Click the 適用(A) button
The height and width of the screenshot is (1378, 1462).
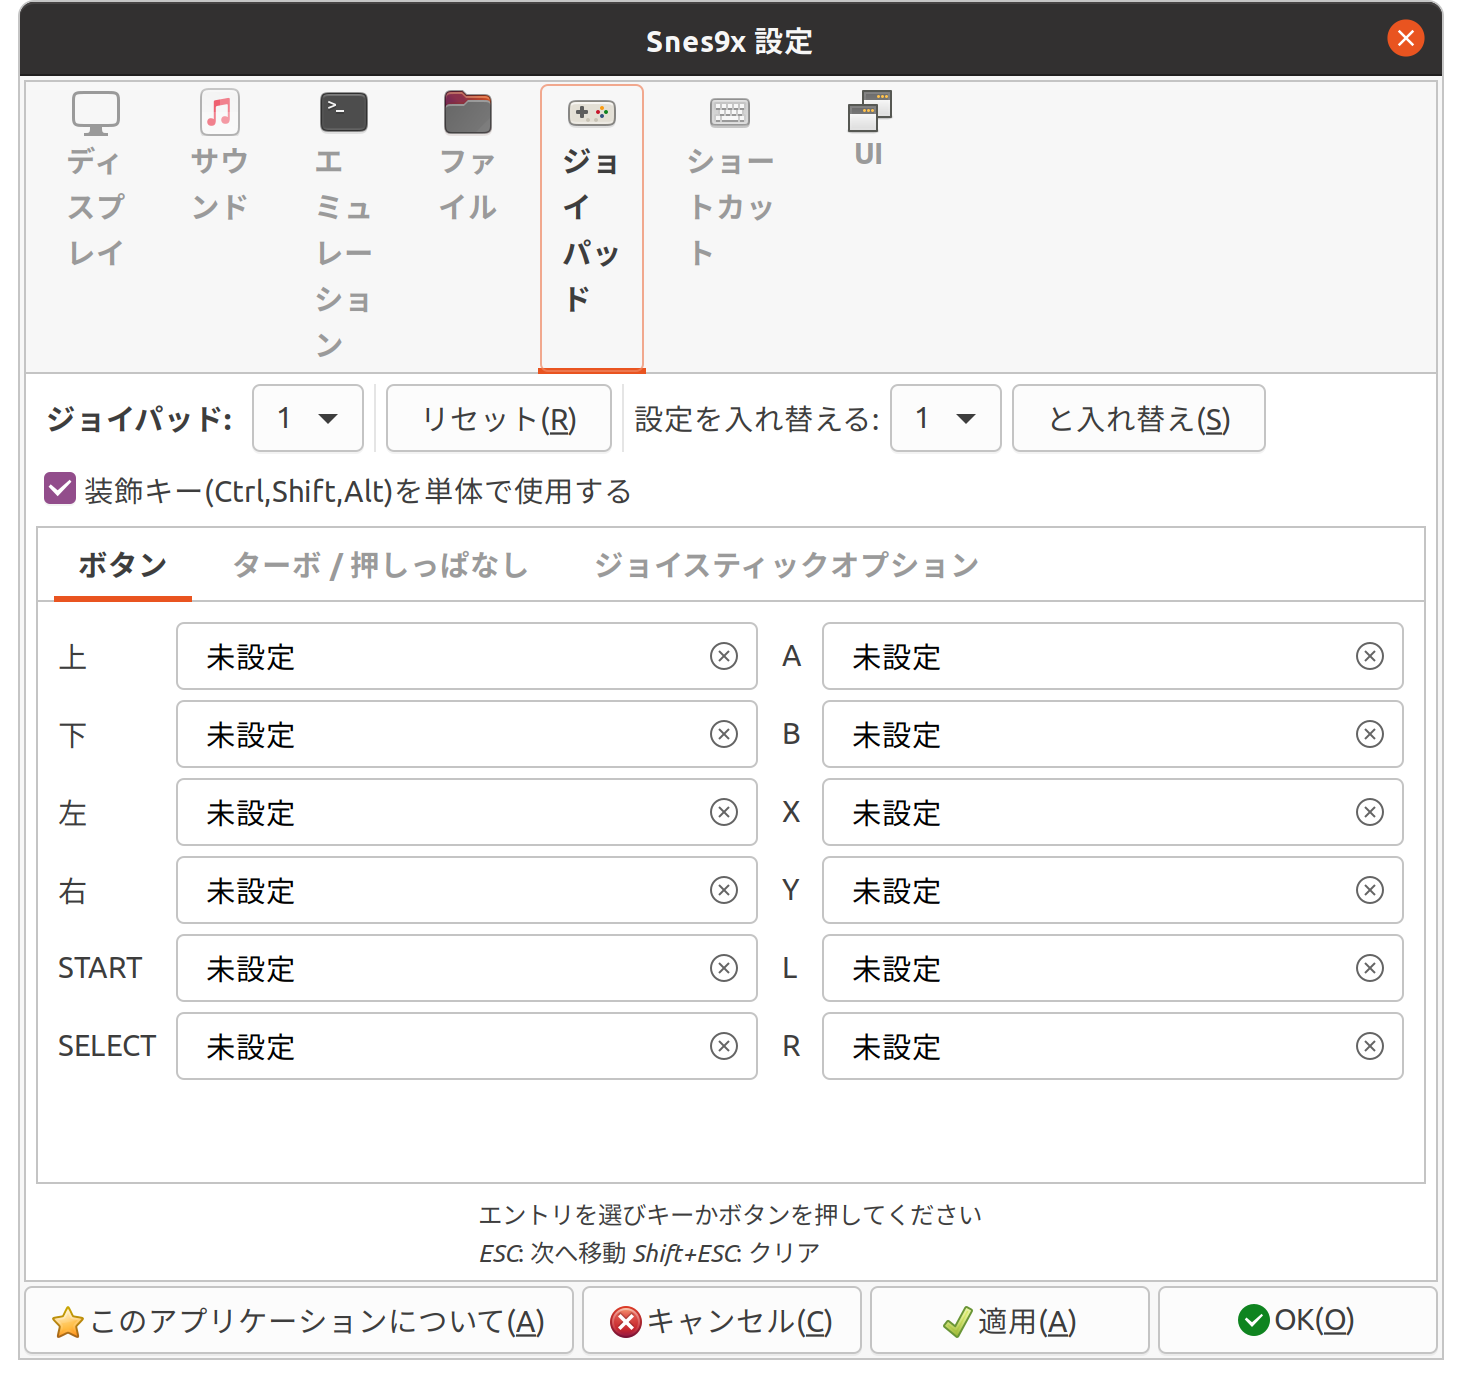(x=1010, y=1321)
